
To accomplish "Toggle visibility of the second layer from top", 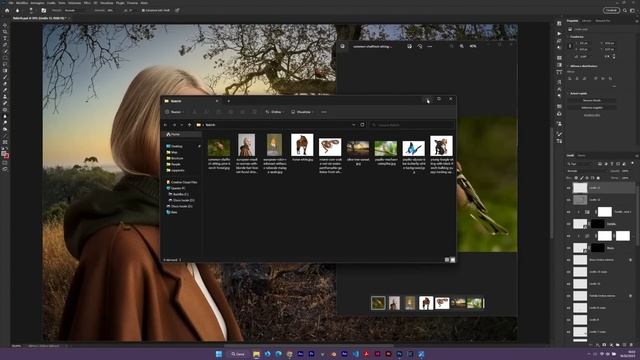I will [569, 200].
